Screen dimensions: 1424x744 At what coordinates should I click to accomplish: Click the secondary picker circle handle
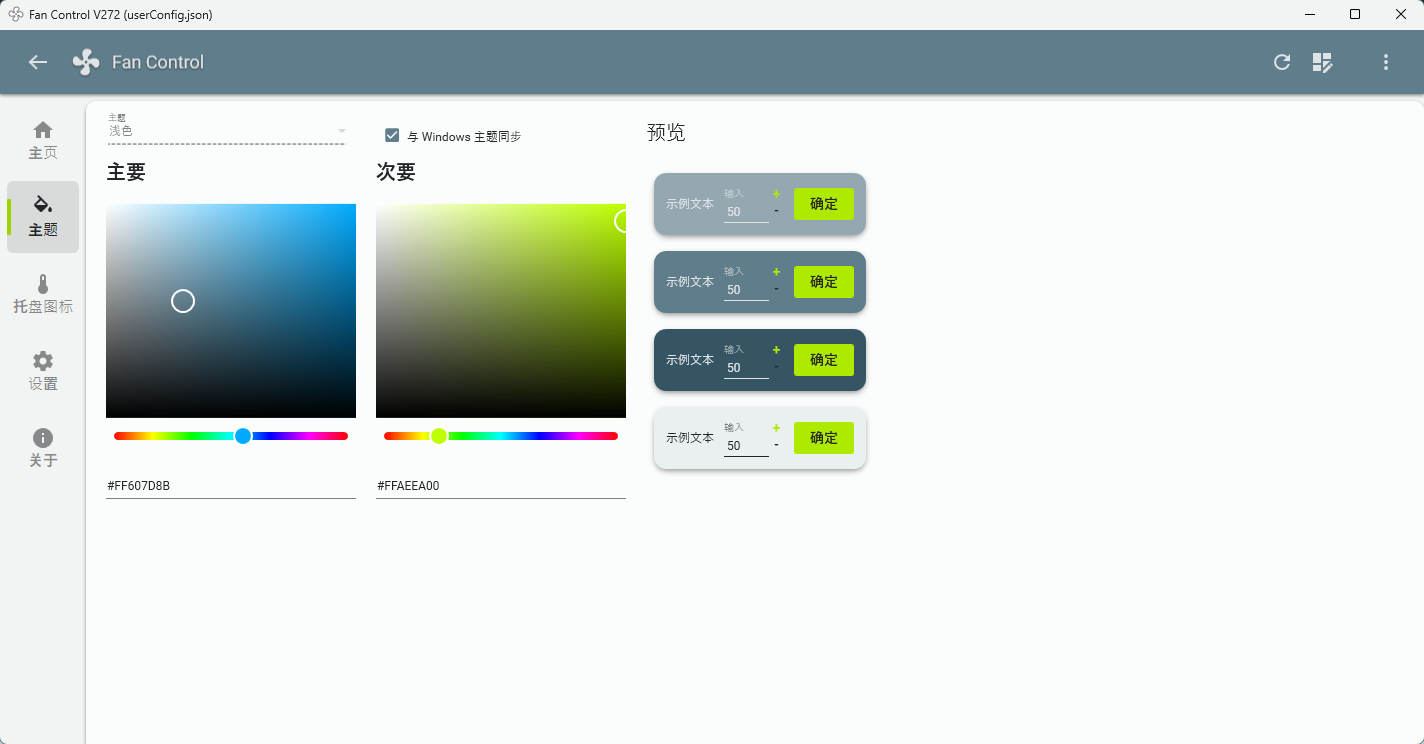(x=622, y=221)
